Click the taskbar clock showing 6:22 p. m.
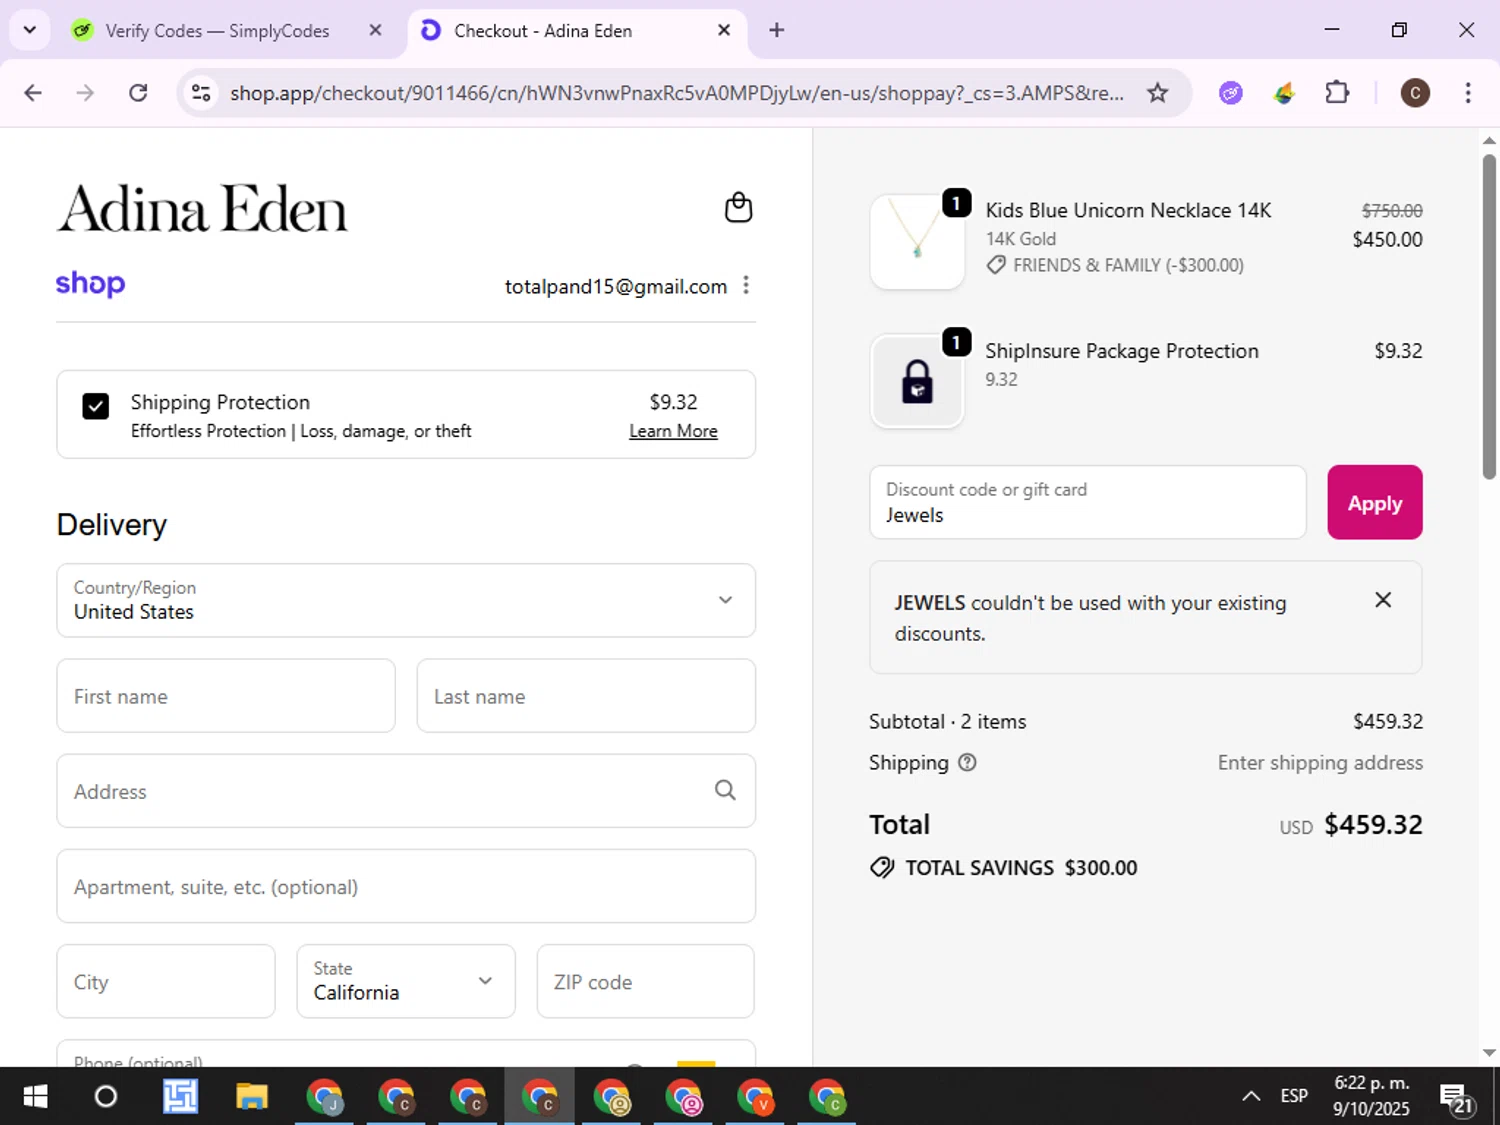1500x1125 pixels. [1371, 1096]
